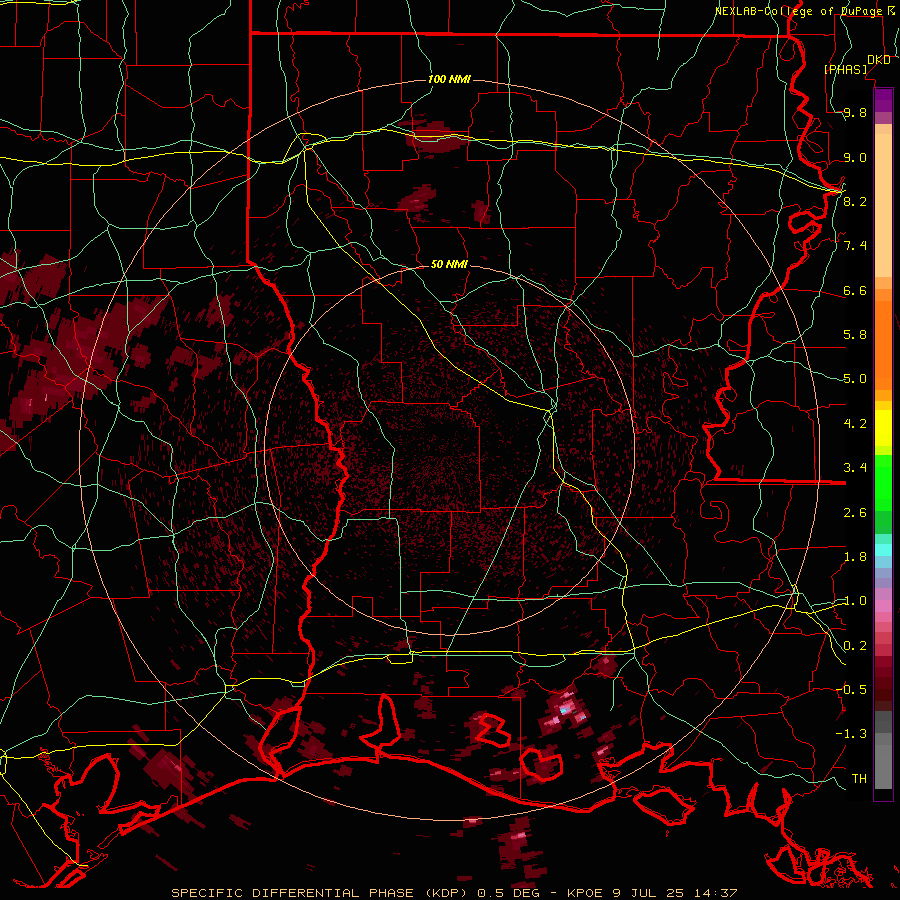Click the yellow segment of the color bar
Screen dimensions: 900x900
tap(883, 428)
